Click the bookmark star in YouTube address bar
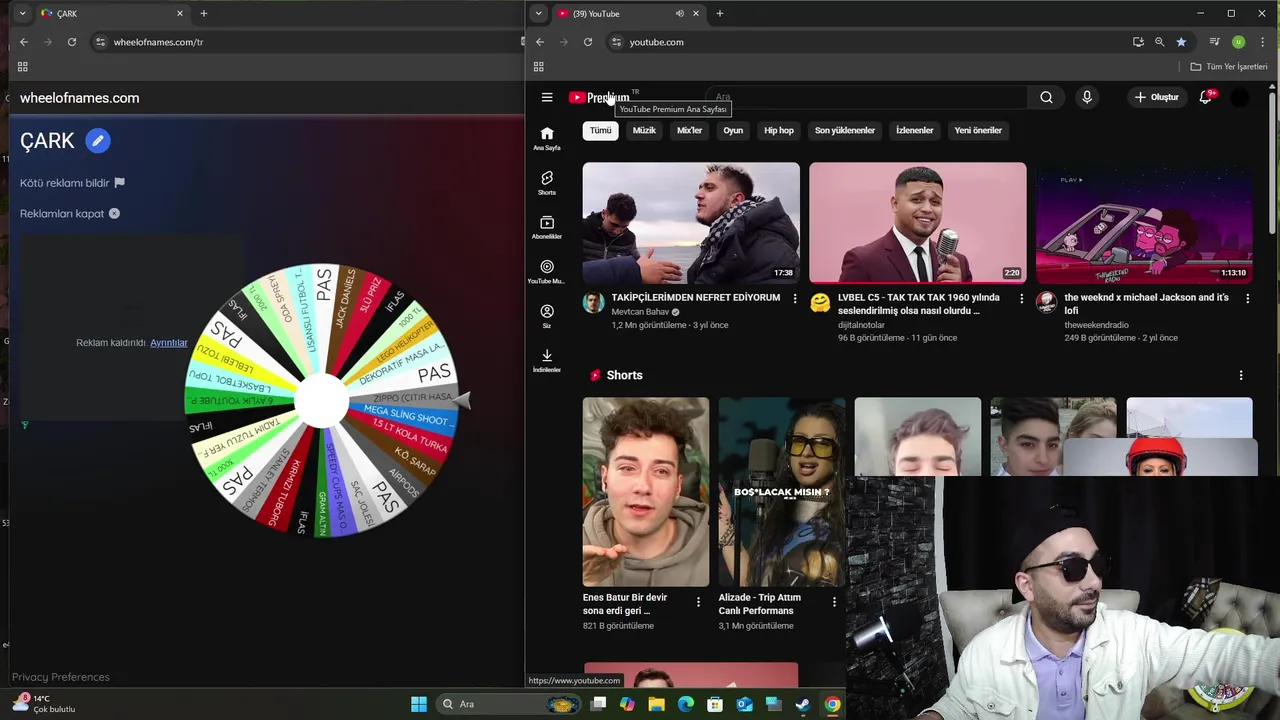1280x720 pixels. [x=1181, y=42]
